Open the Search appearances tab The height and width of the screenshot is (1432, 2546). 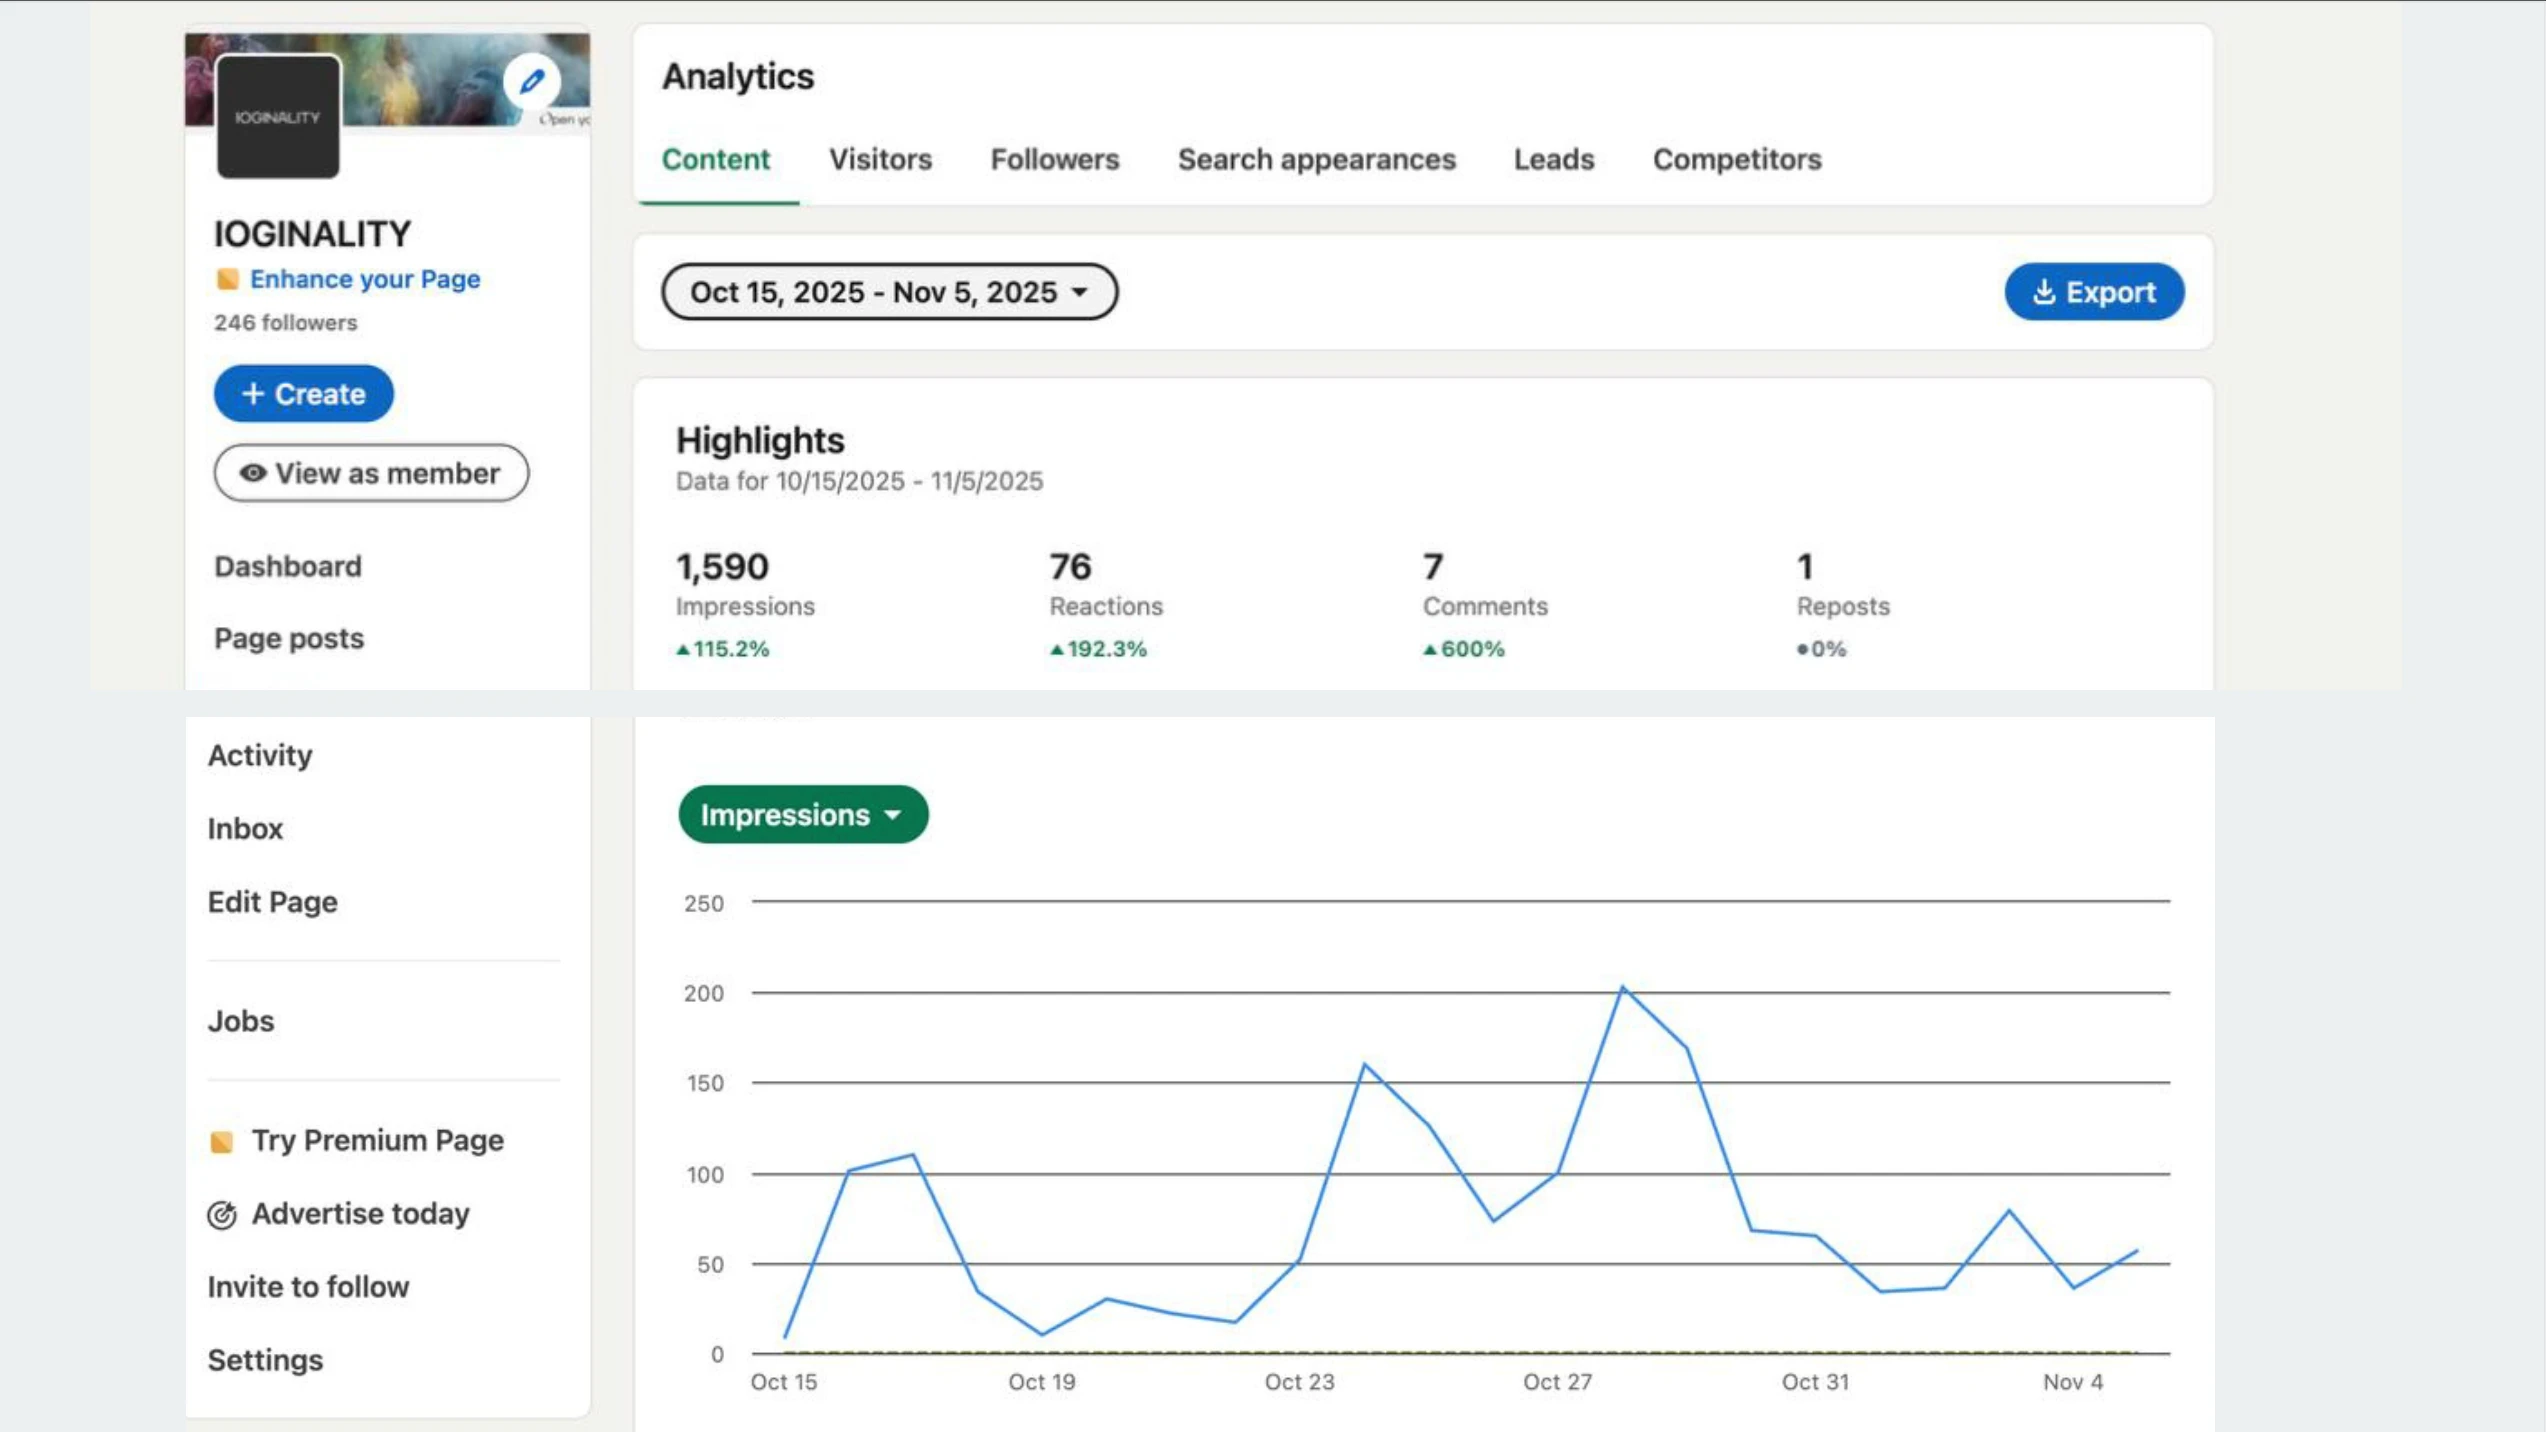pyautogui.click(x=1316, y=160)
